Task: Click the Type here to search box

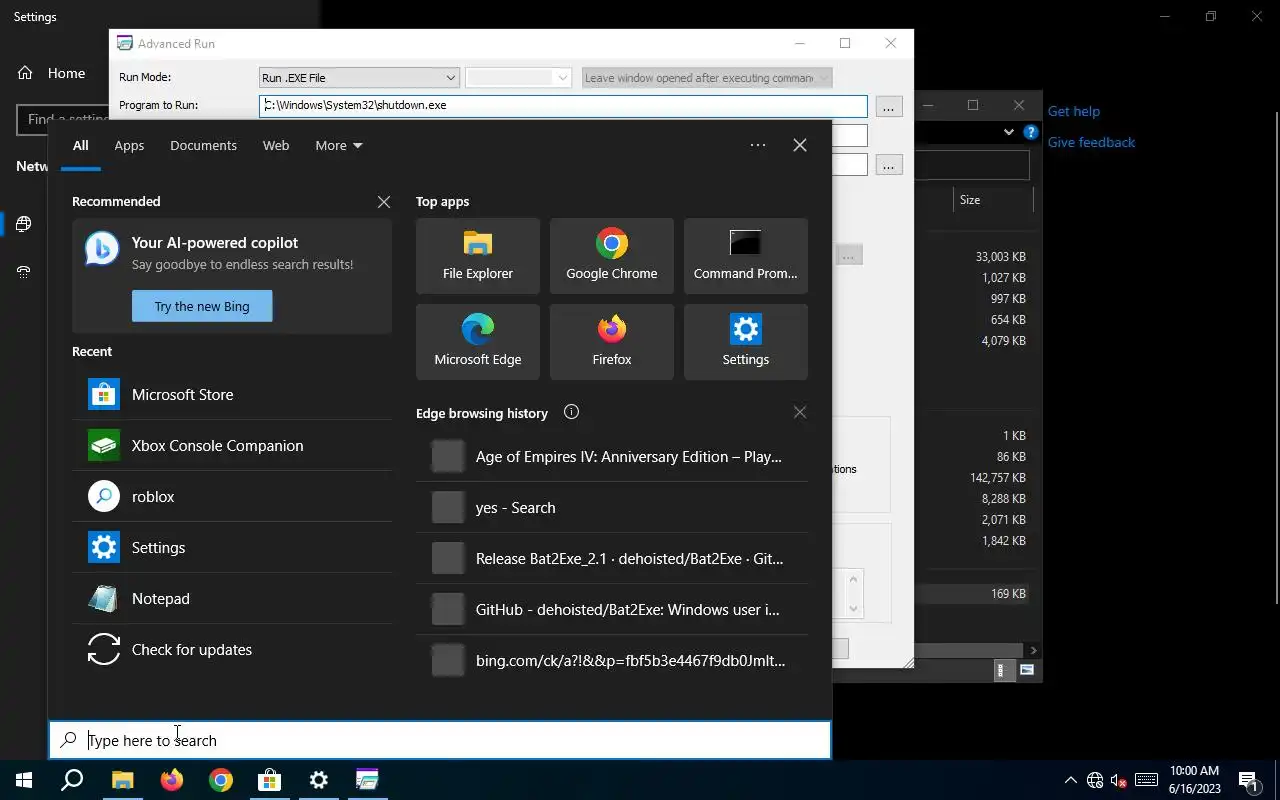Action: tap(440, 740)
